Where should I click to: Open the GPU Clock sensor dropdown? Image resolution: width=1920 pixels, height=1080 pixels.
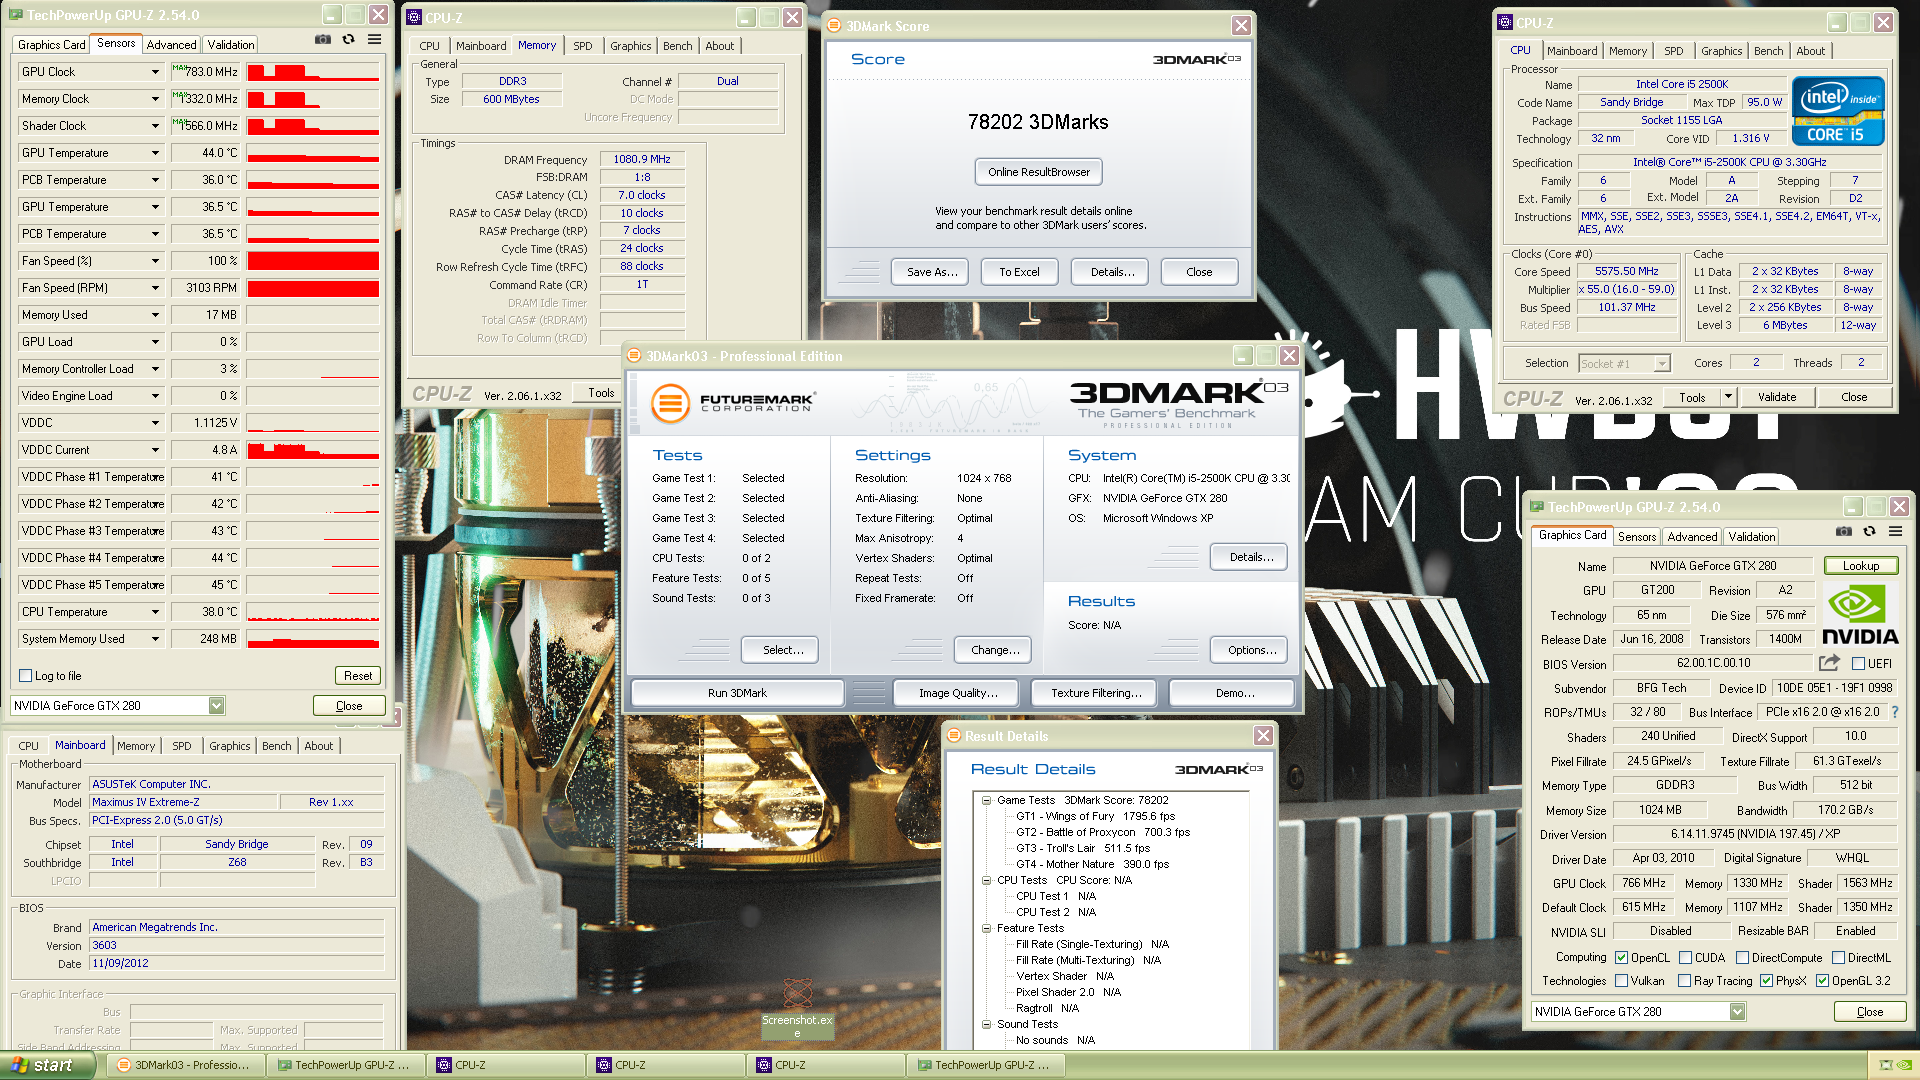(155, 72)
